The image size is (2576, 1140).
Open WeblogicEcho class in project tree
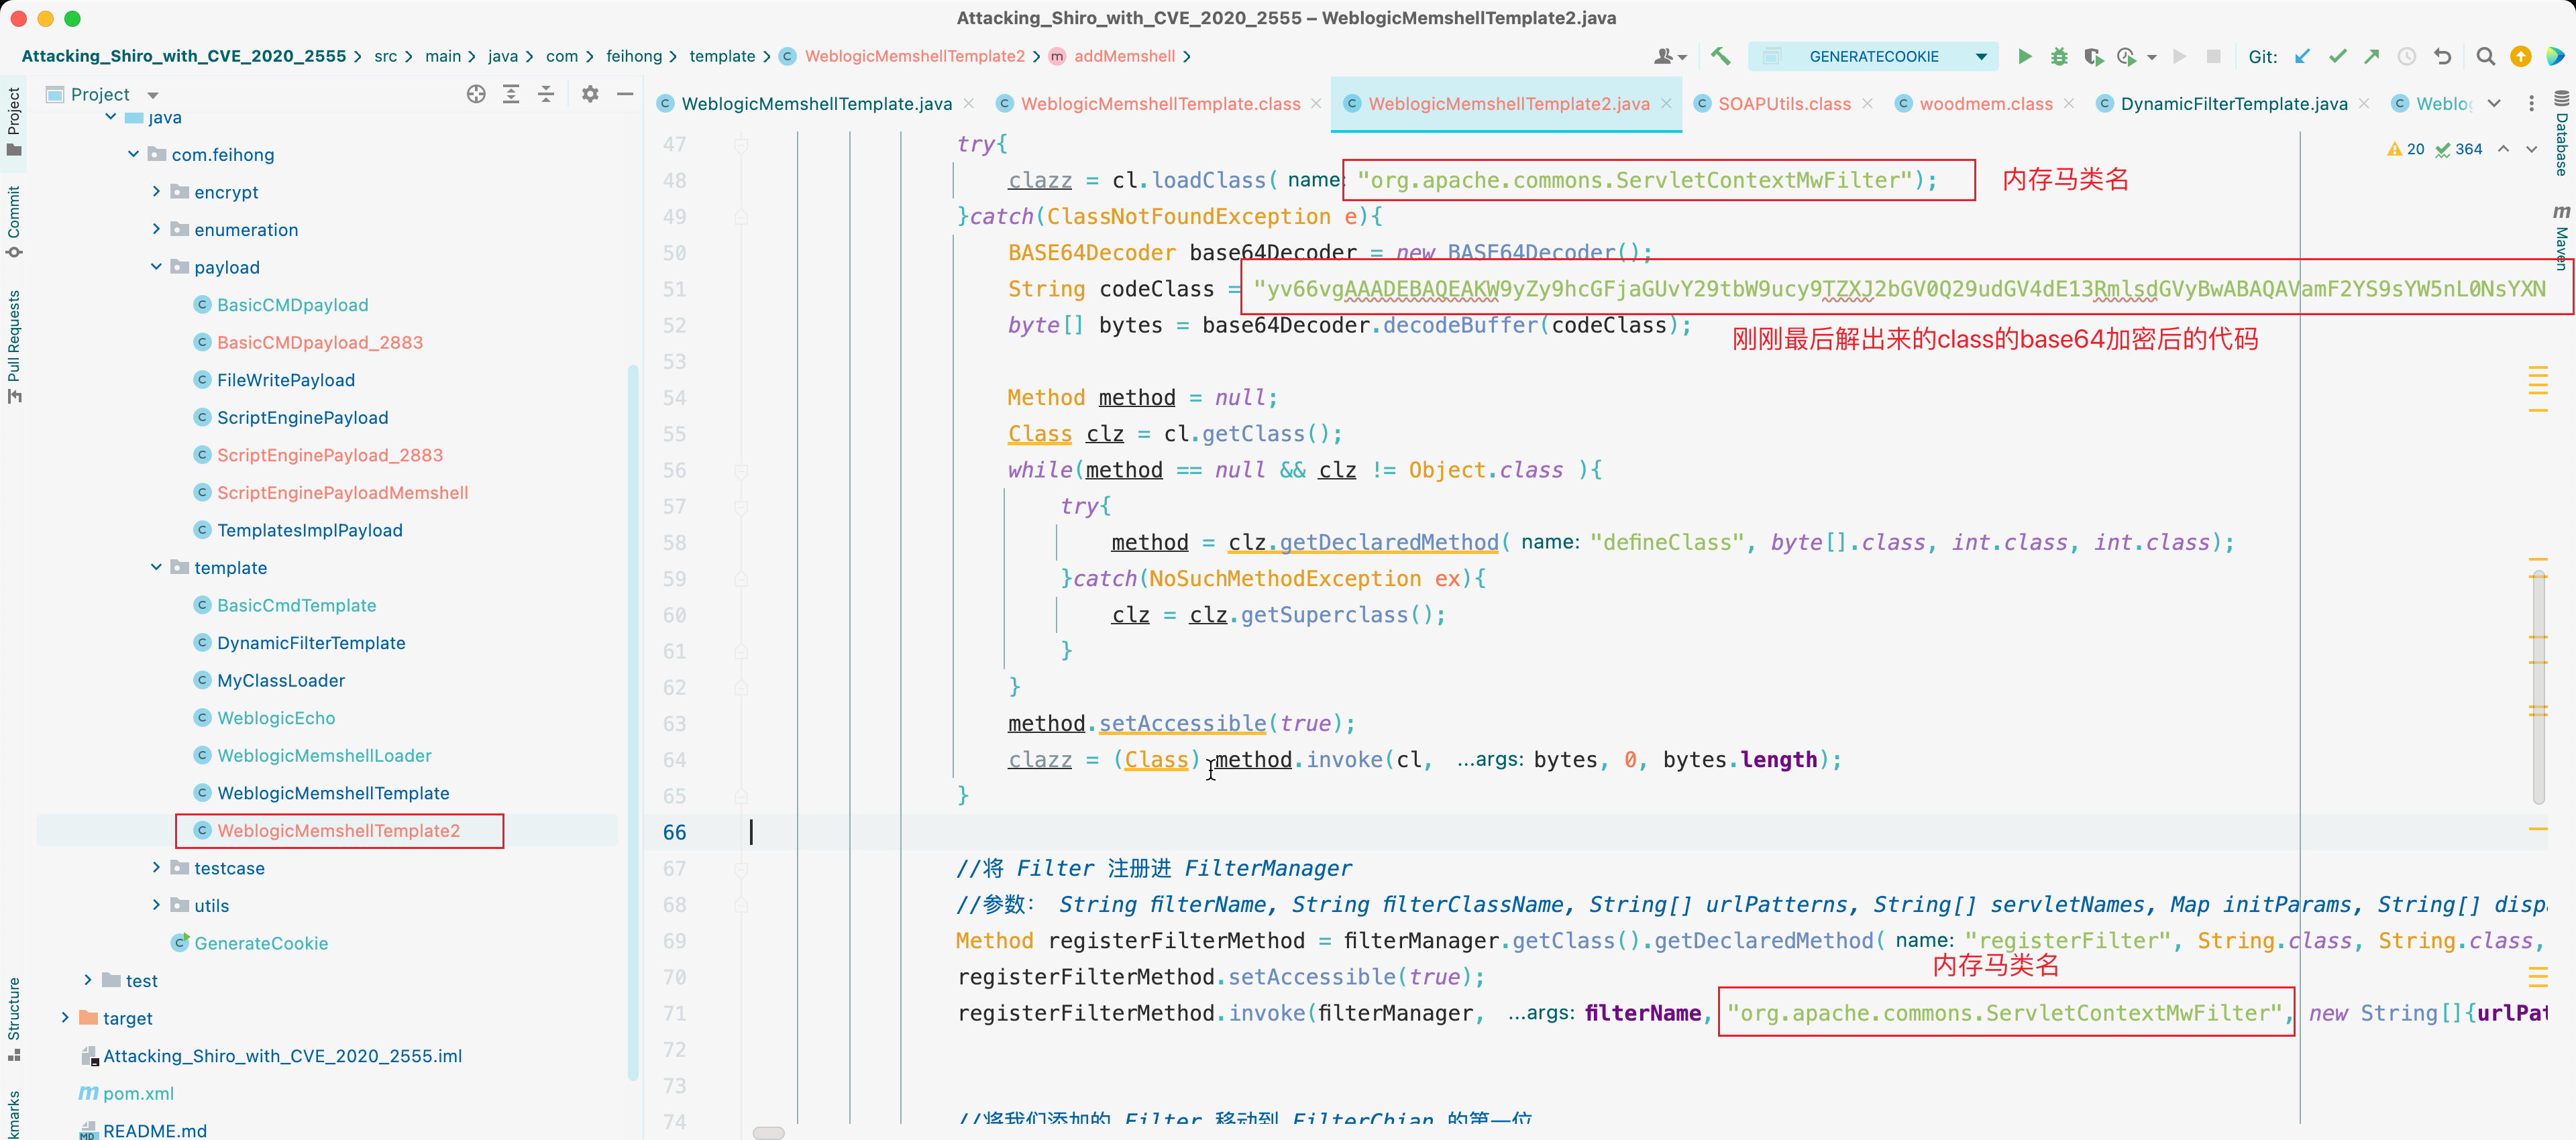pos(276,718)
